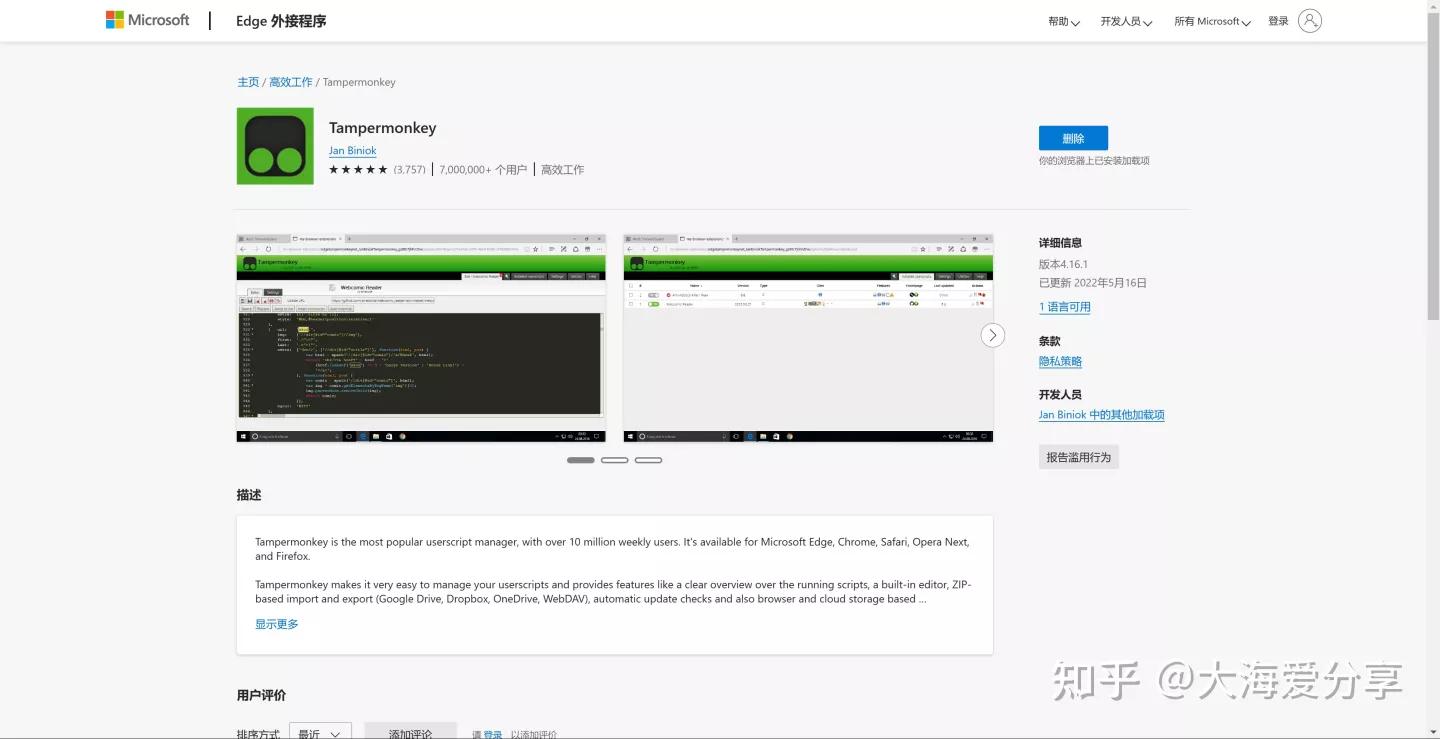
Task: Click the 7,000,000+ 个用户 text
Action: [483, 170]
